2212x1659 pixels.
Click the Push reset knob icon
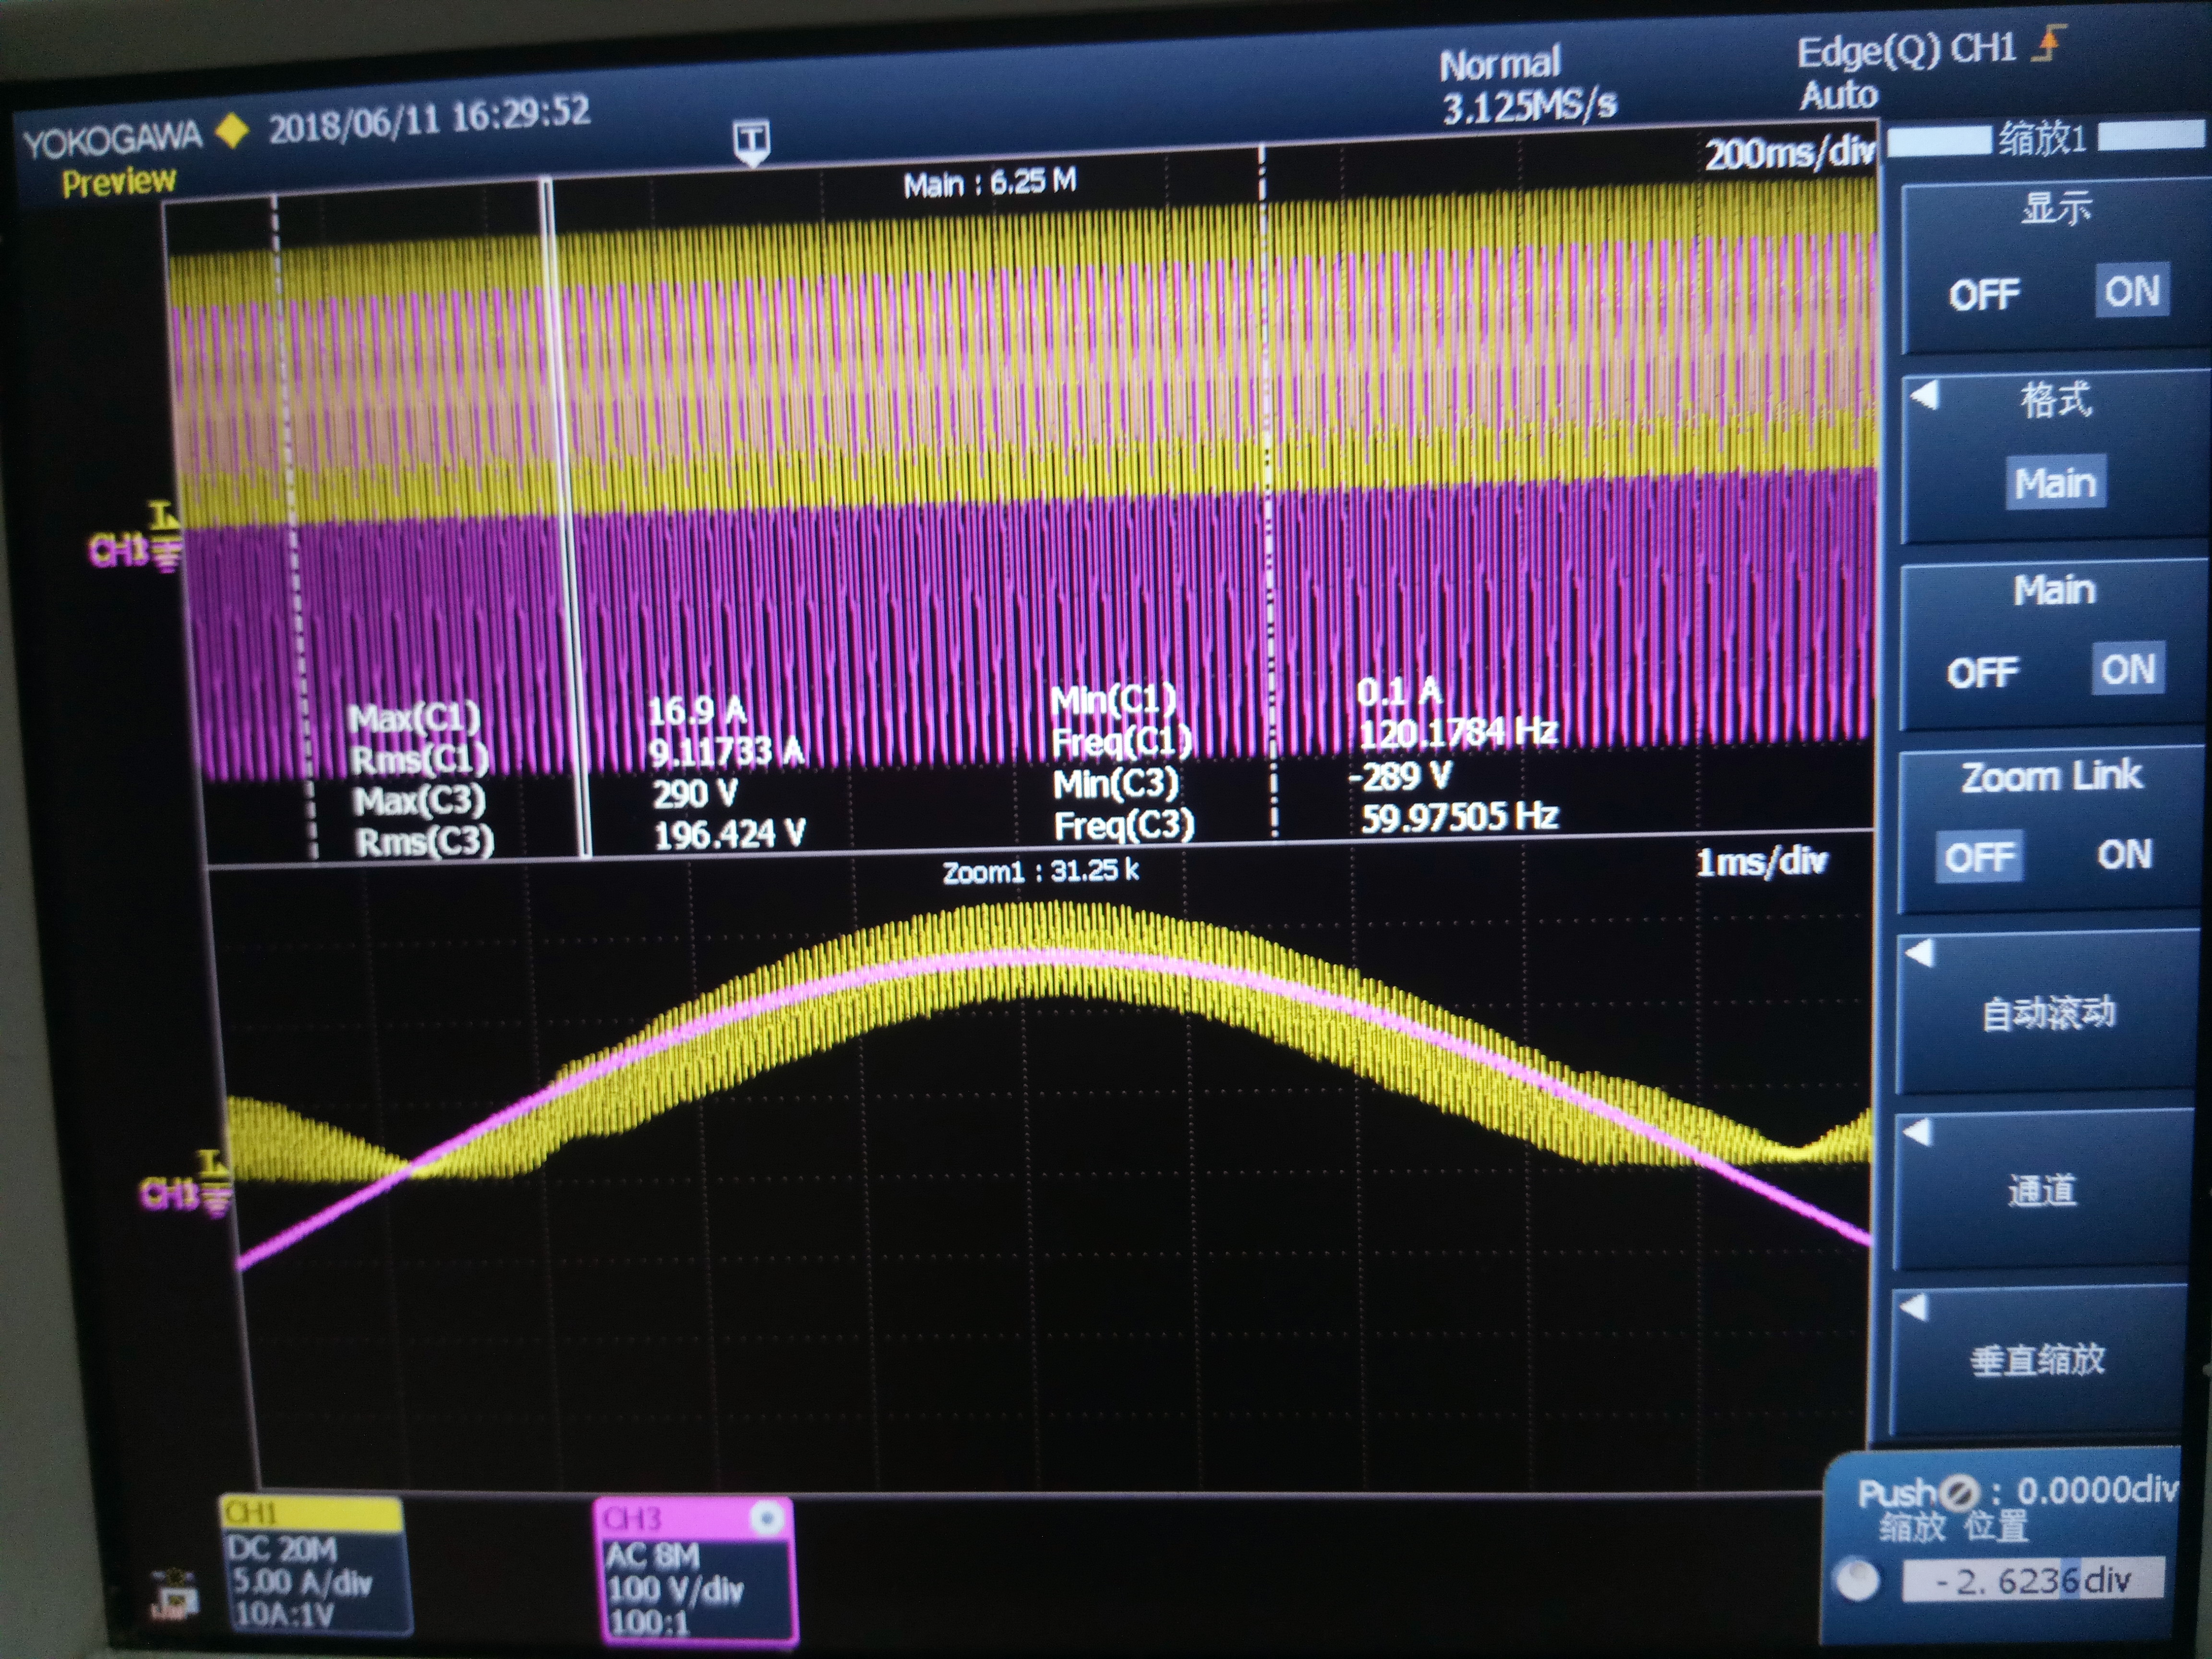tap(1959, 1494)
